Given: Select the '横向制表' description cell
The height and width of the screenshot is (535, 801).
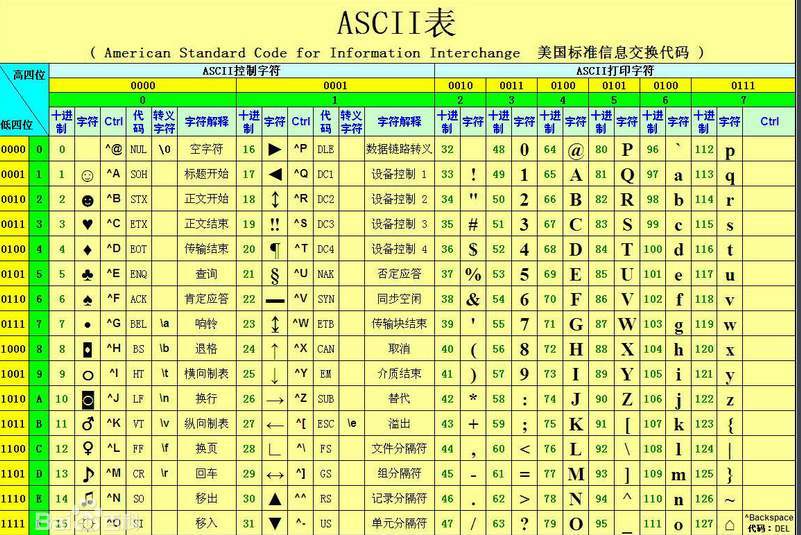Looking at the screenshot, I should coord(206,374).
